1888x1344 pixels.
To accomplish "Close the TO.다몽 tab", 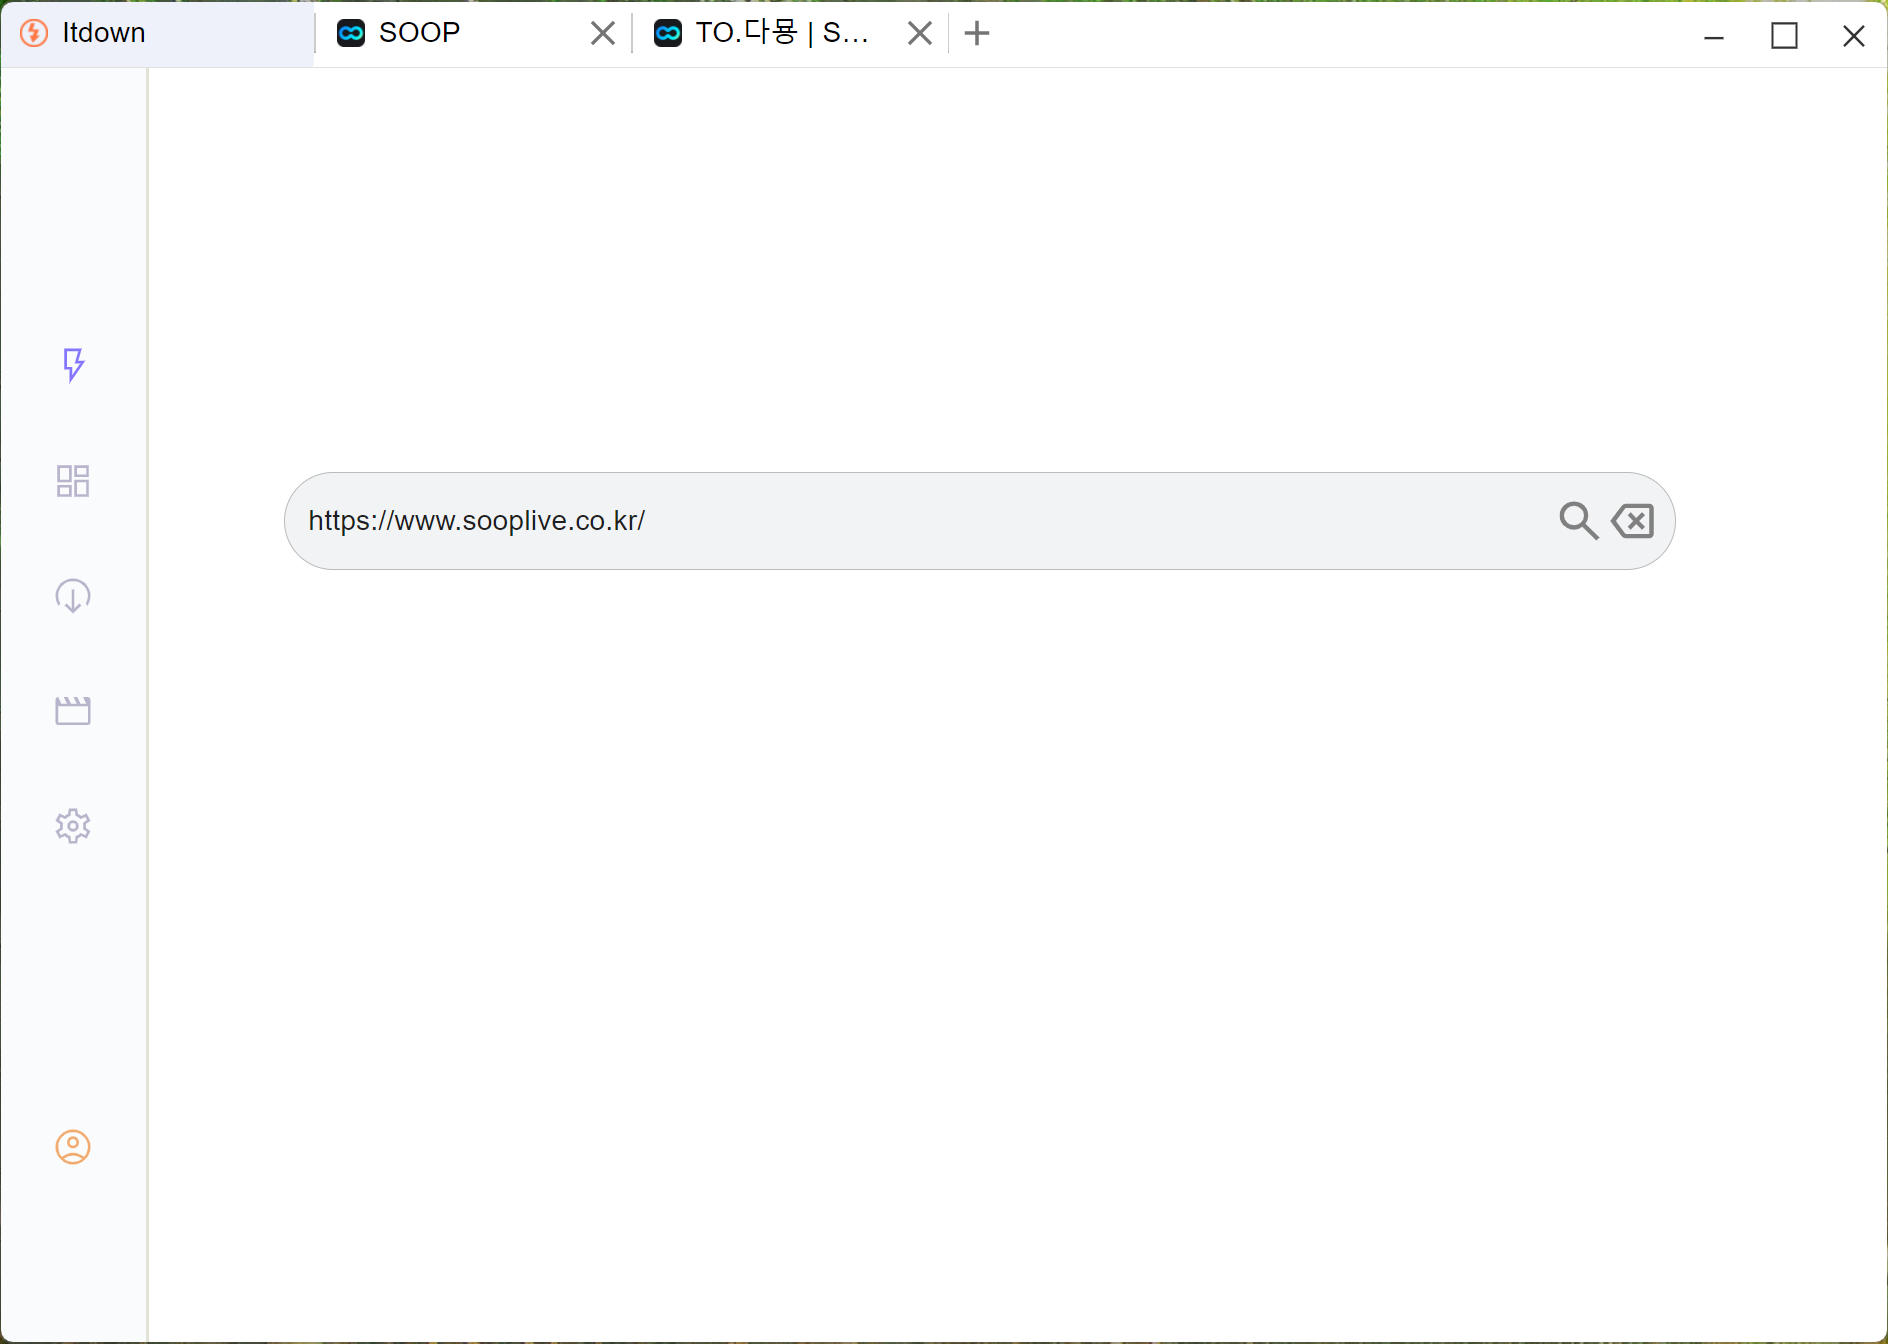I will [x=920, y=34].
